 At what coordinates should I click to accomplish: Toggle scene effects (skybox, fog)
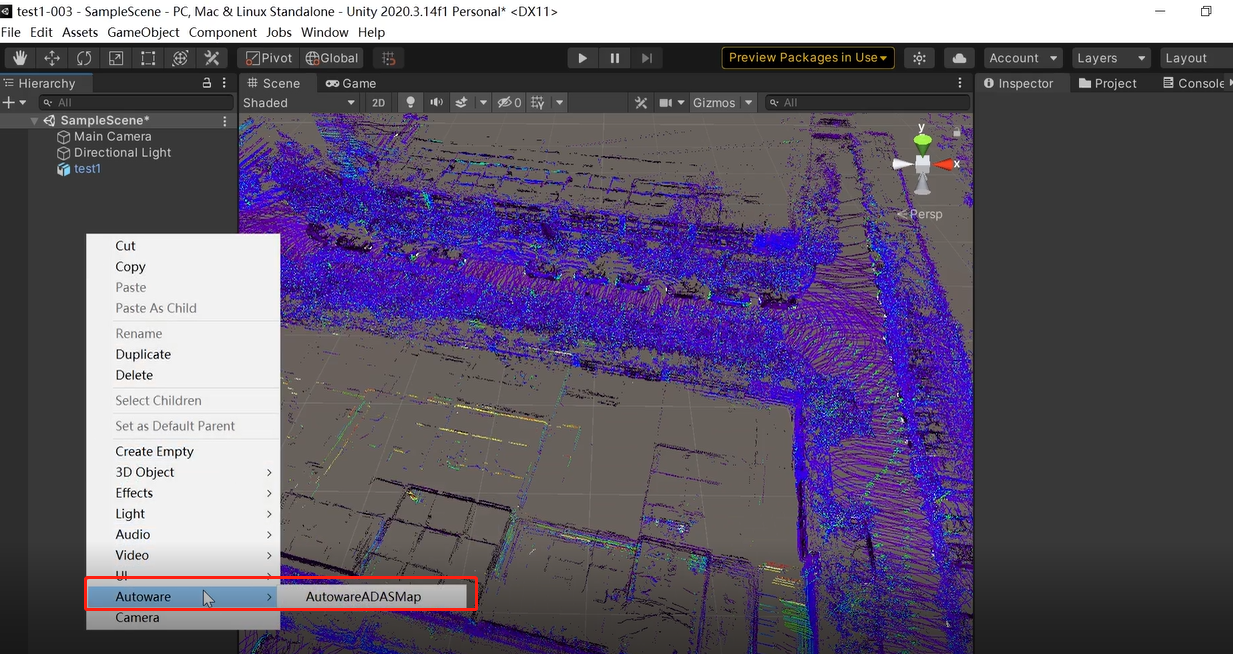[462, 102]
